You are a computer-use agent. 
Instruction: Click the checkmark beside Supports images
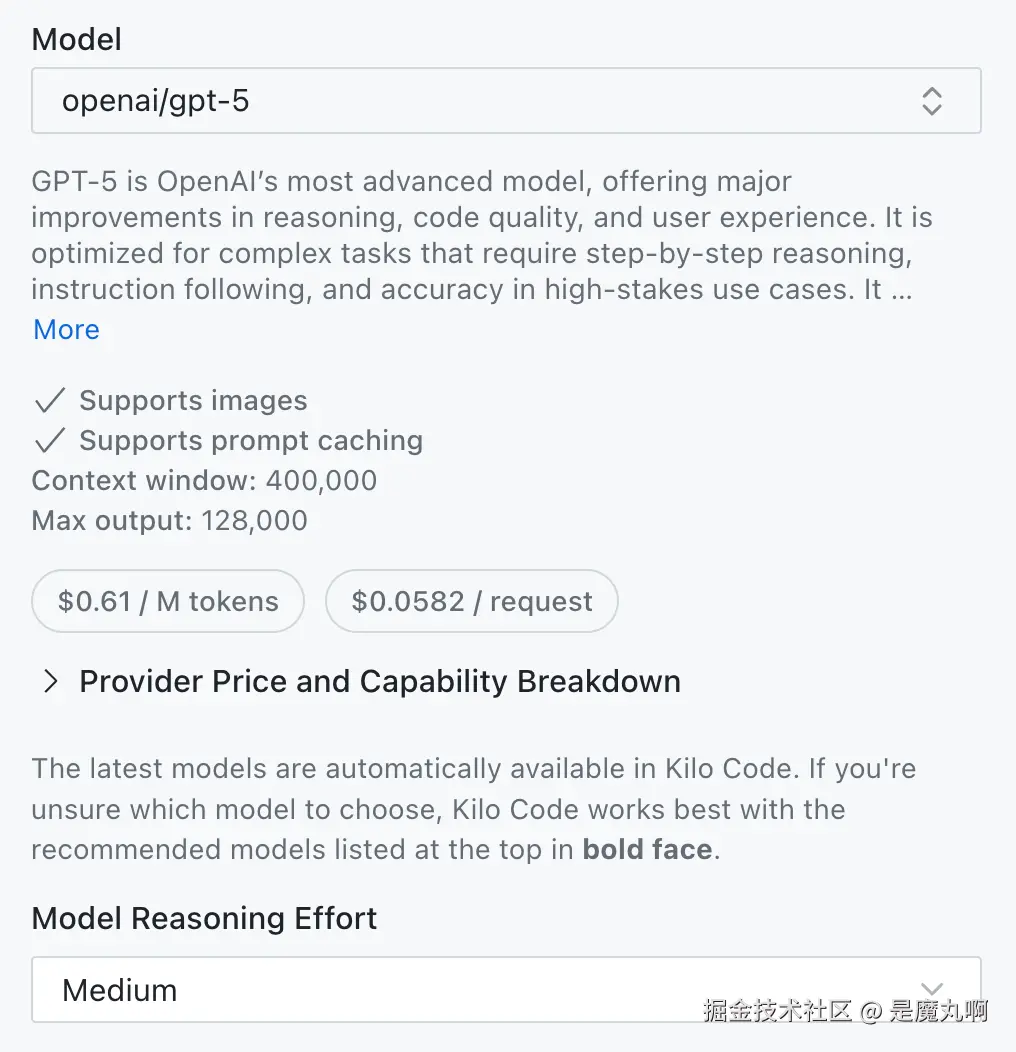[48, 400]
